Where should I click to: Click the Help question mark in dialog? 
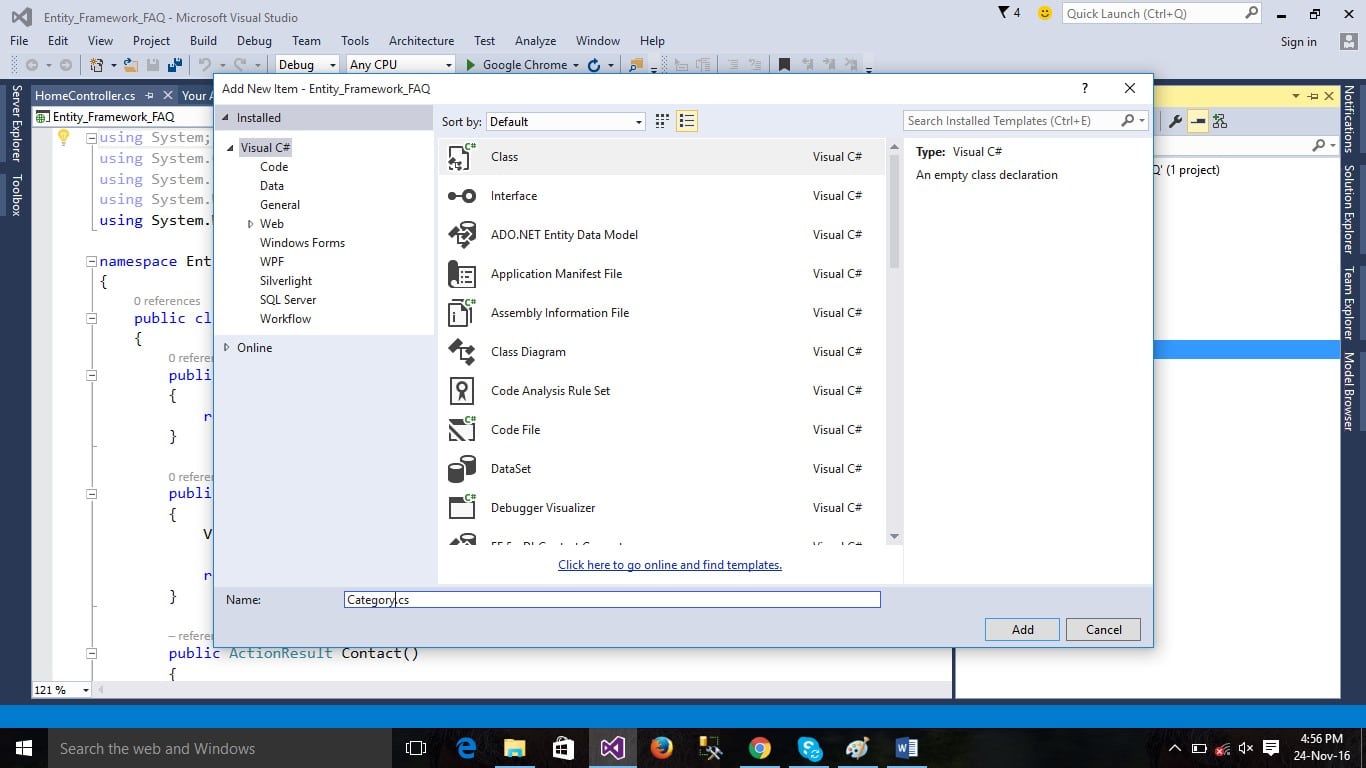pos(1085,88)
